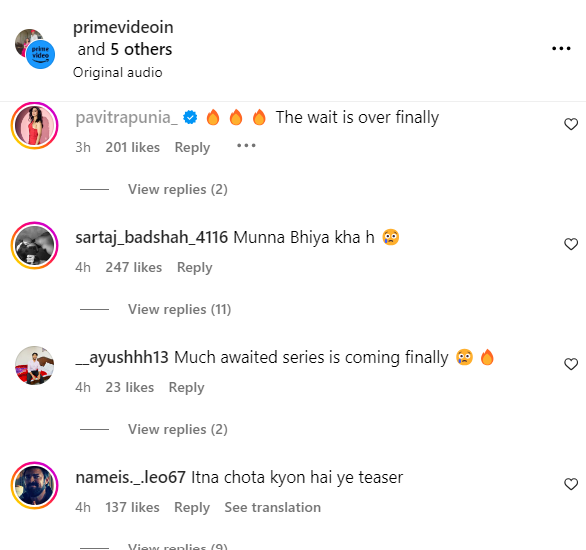This screenshot has height=550, width=586.
Task: View 247 likes on sartaj's comment
Action: coord(133,268)
